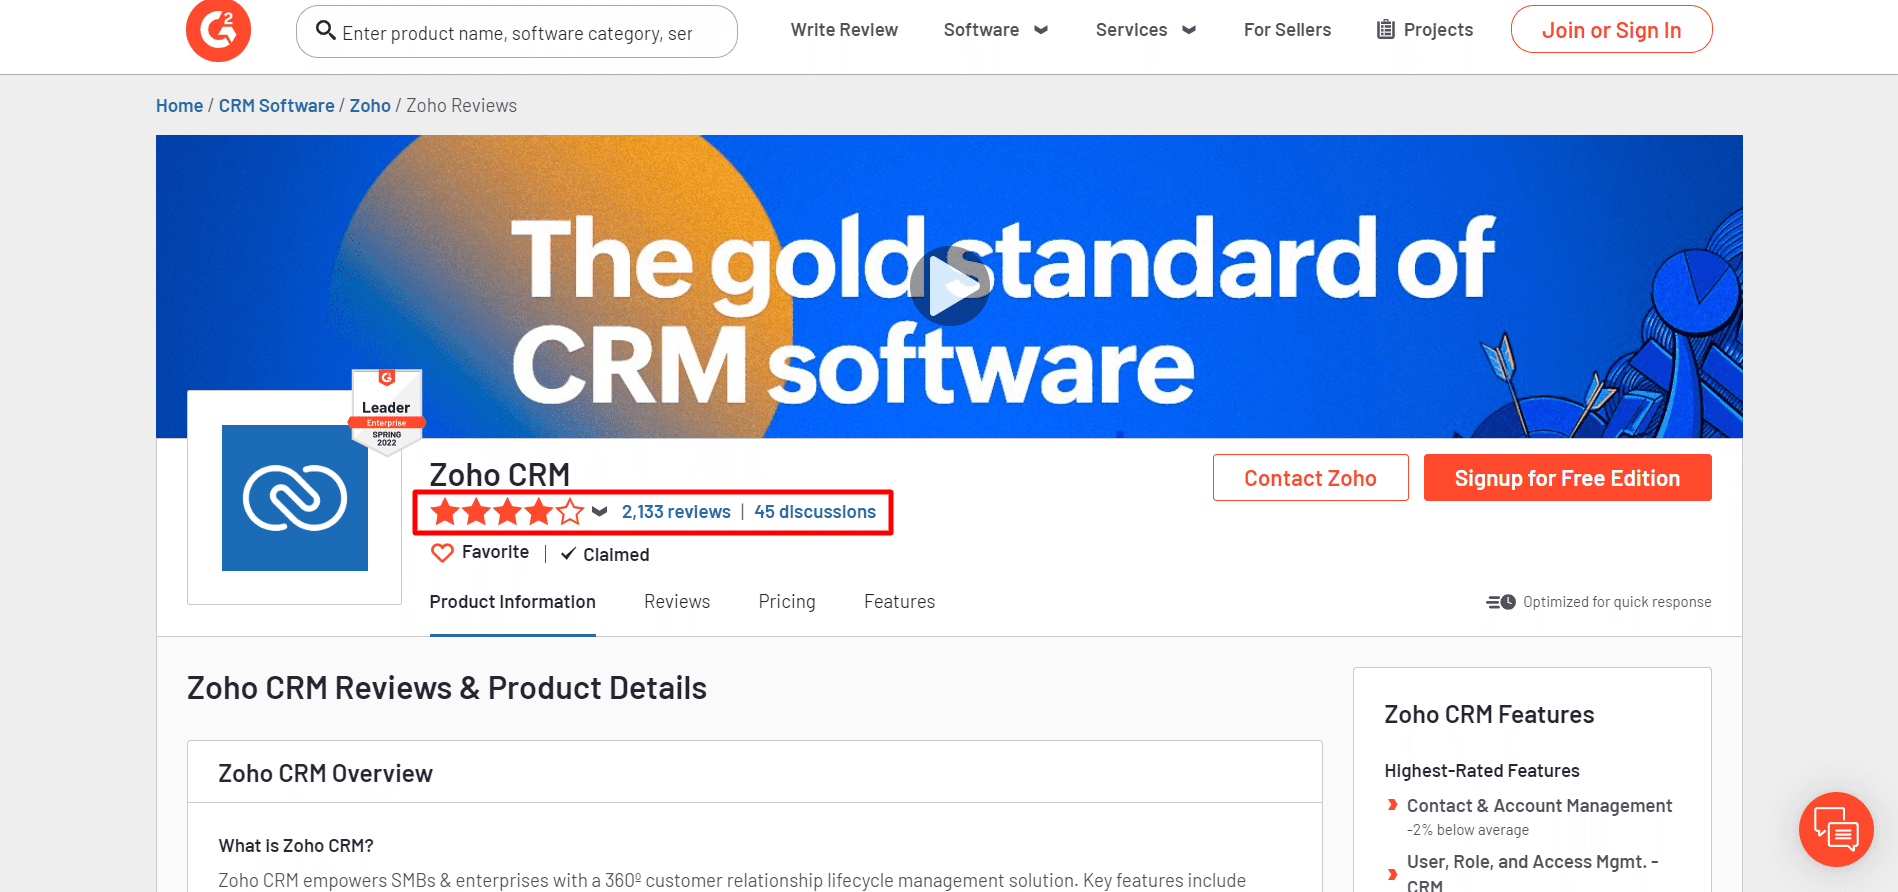Click Signup for Free Edition button
This screenshot has height=892, width=1898.
coord(1567,478)
